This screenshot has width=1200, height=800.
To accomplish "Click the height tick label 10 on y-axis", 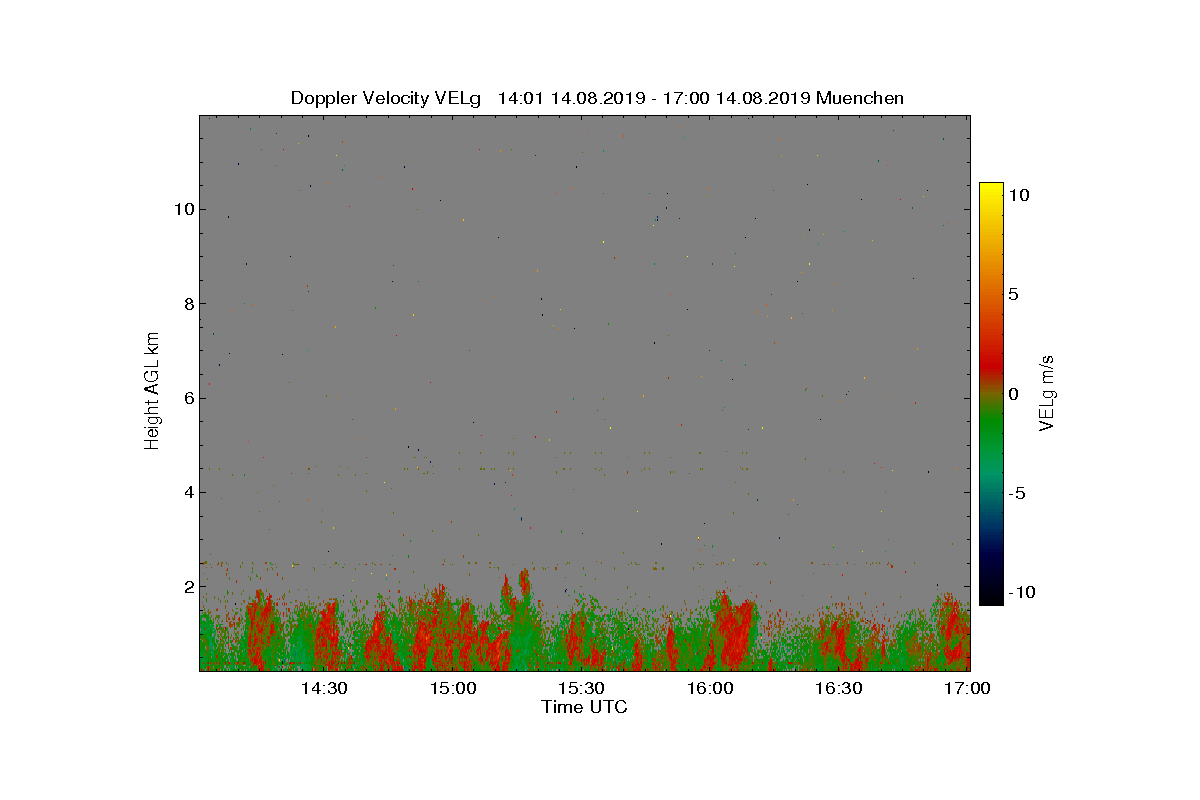I will click(x=182, y=209).
